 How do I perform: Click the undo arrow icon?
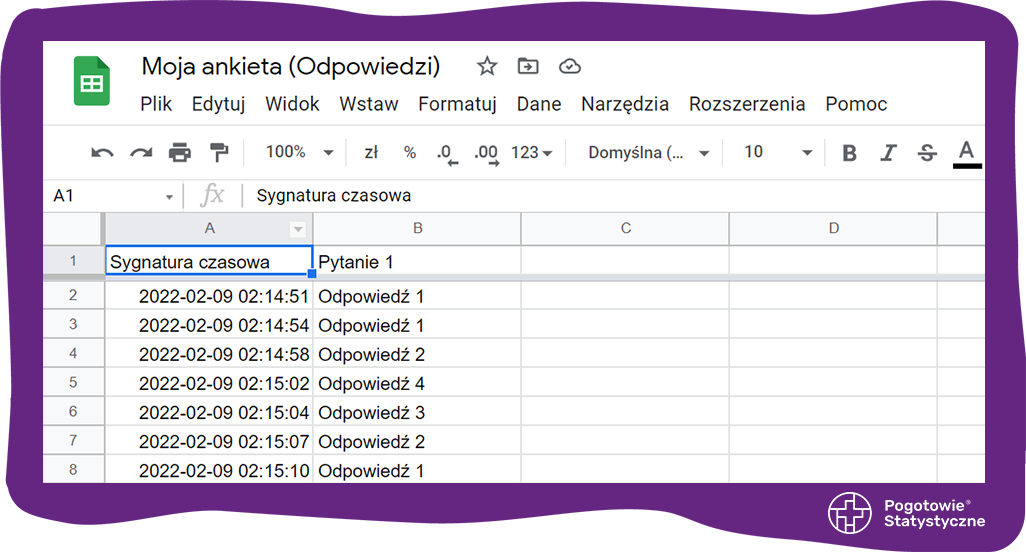coord(102,153)
